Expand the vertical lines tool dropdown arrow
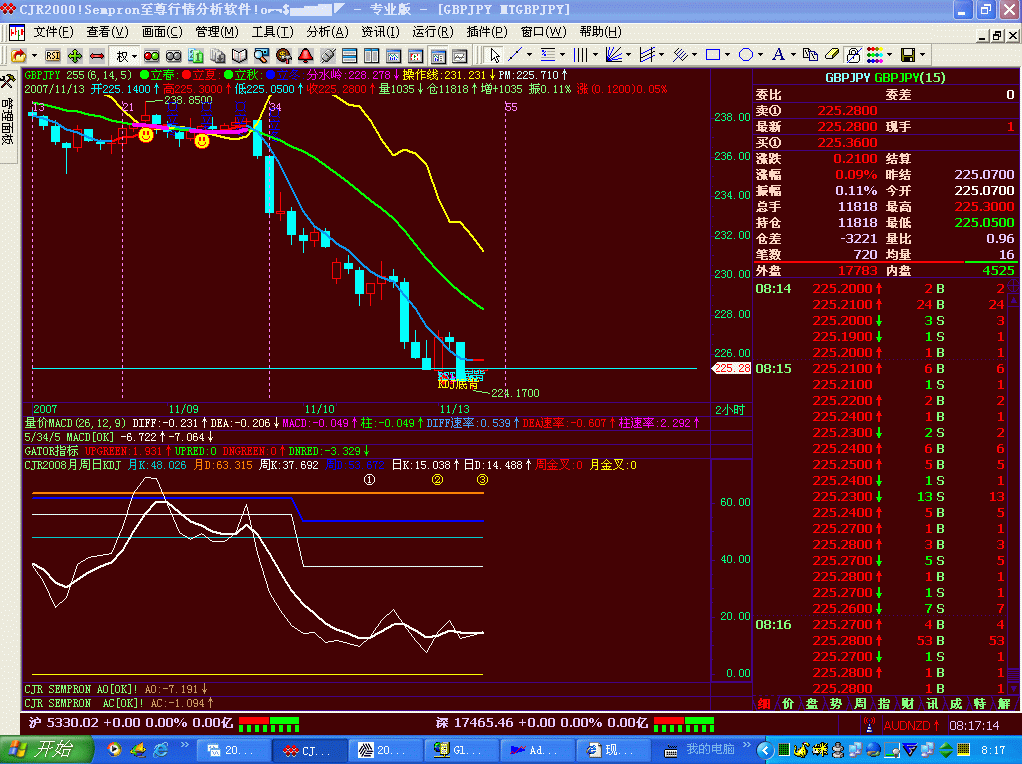This screenshot has width=1022, height=764. point(595,55)
